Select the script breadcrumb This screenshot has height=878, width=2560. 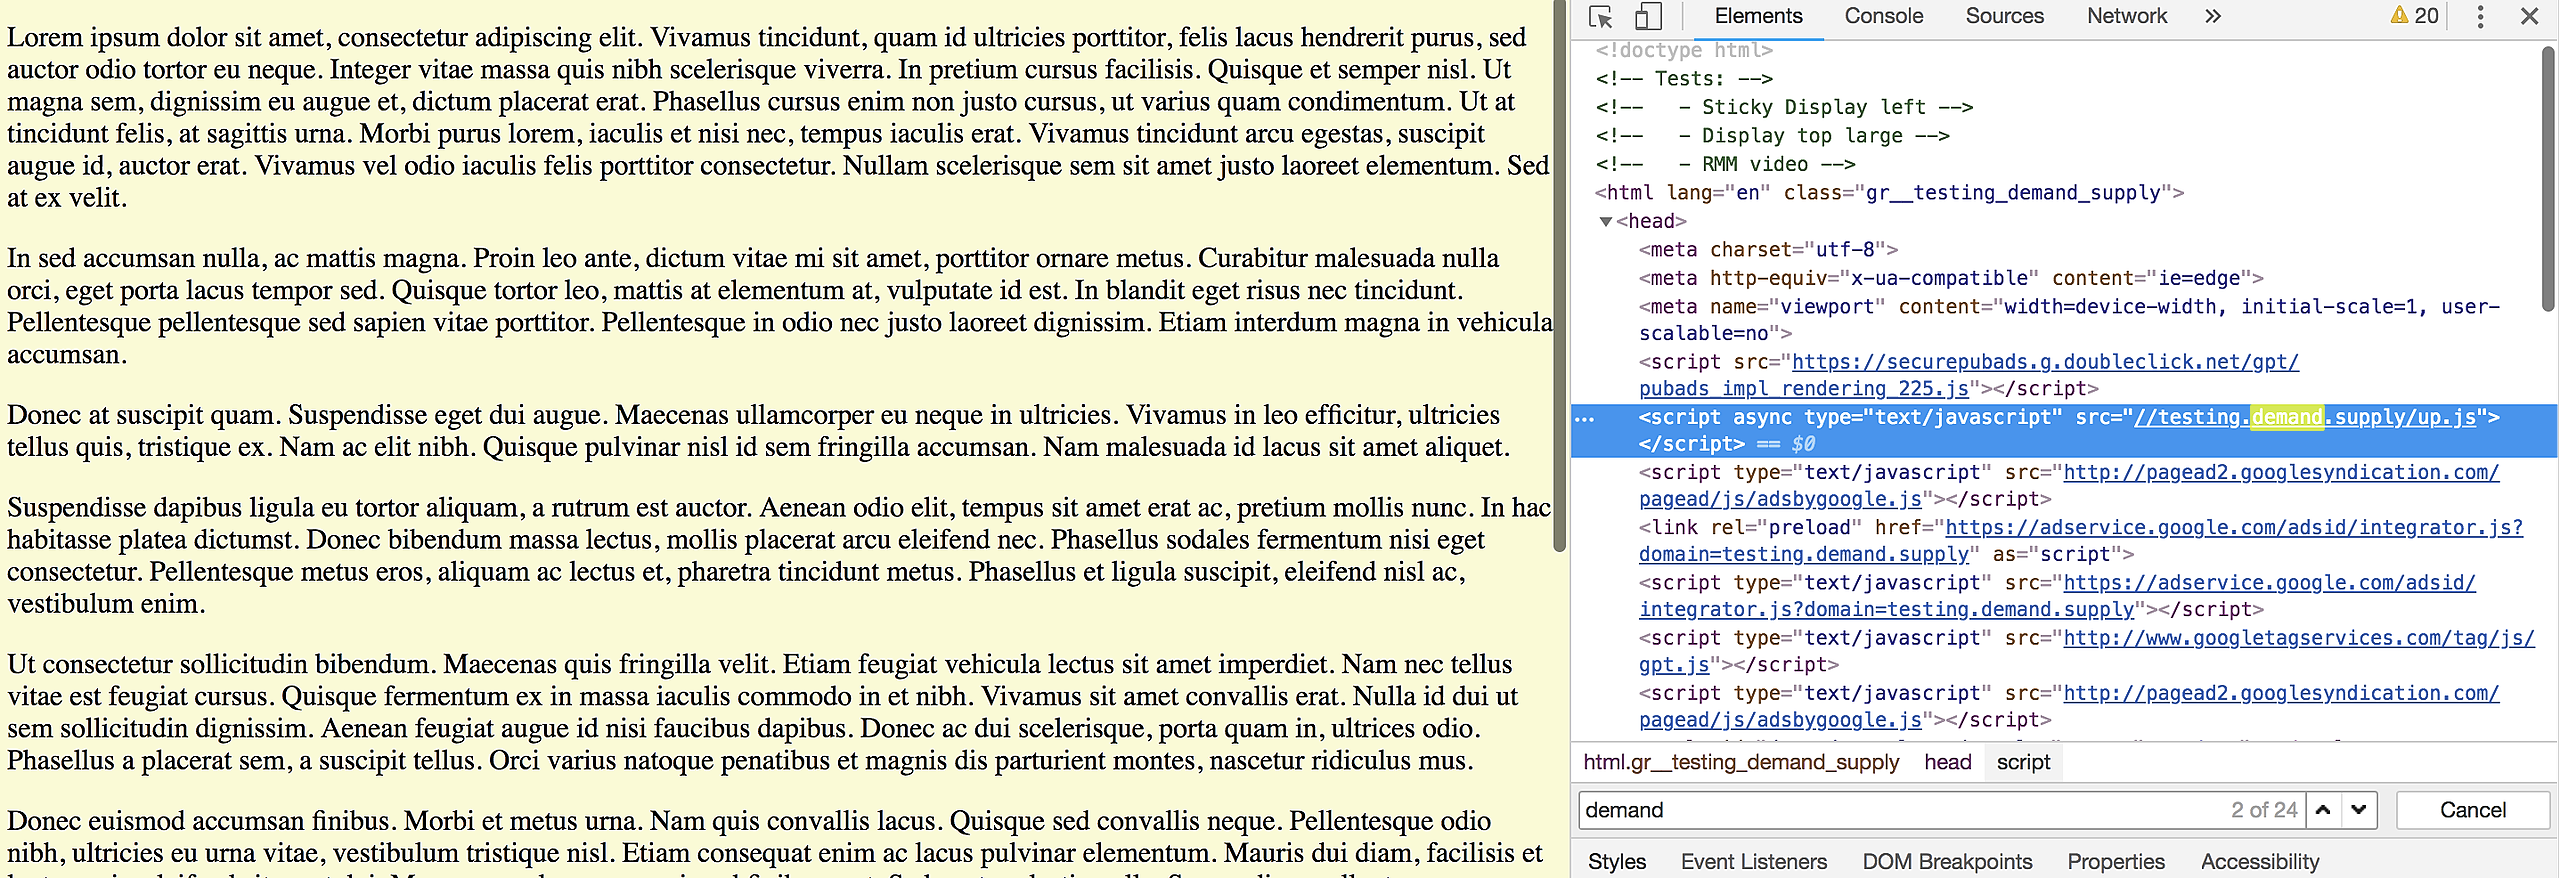(x=2023, y=762)
